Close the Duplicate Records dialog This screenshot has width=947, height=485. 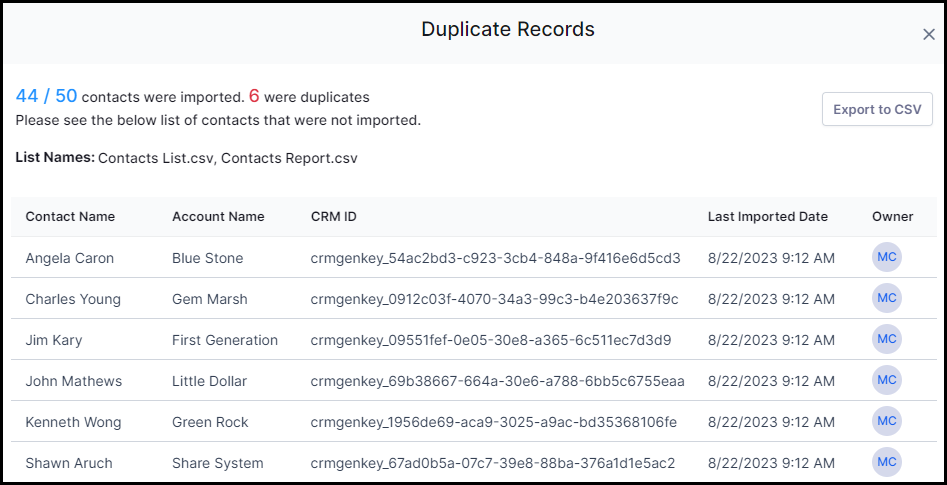[928, 34]
